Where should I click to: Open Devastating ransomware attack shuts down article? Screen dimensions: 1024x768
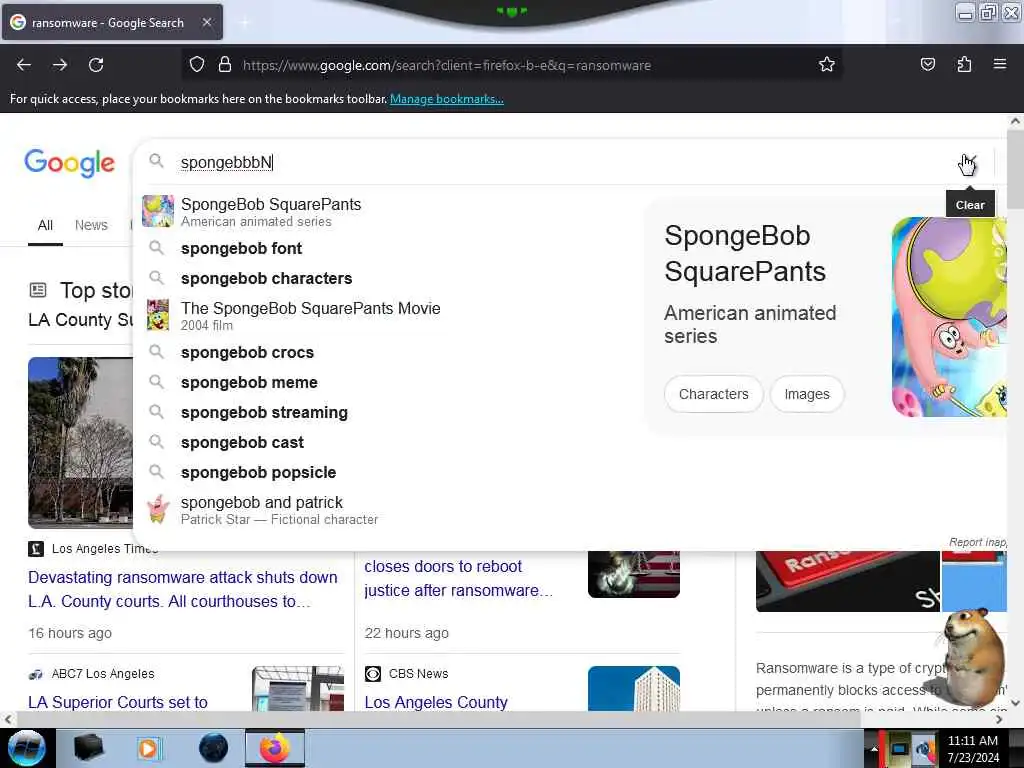(183, 589)
